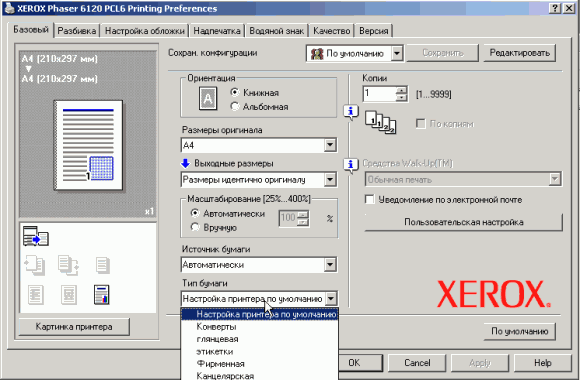Go to the Качество tab

[x=331, y=31]
